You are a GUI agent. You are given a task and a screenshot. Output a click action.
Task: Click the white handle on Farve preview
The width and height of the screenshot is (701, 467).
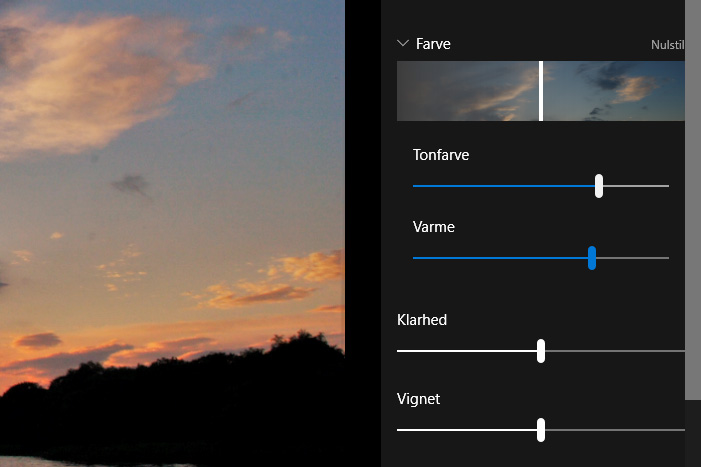(541, 91)
